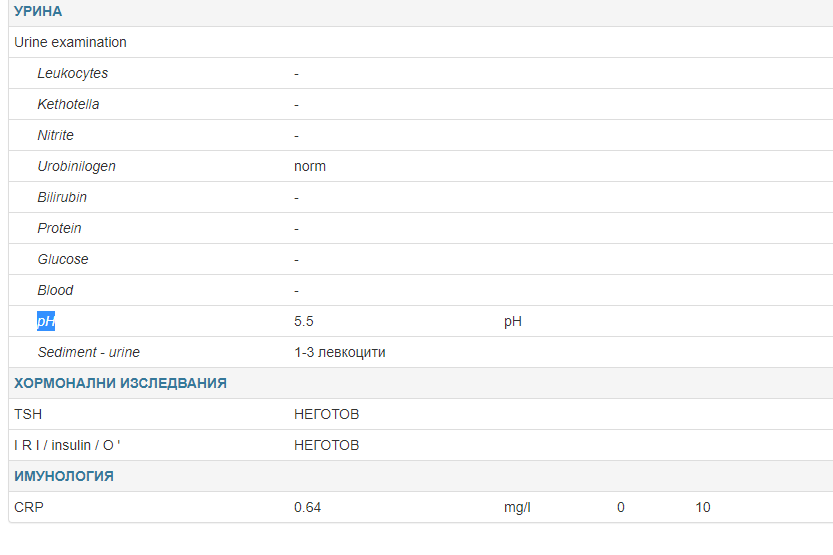The width and height of the screenshot is (833, 555).
Task: Select the CRP result value 0.64
Action: (307, 507)
